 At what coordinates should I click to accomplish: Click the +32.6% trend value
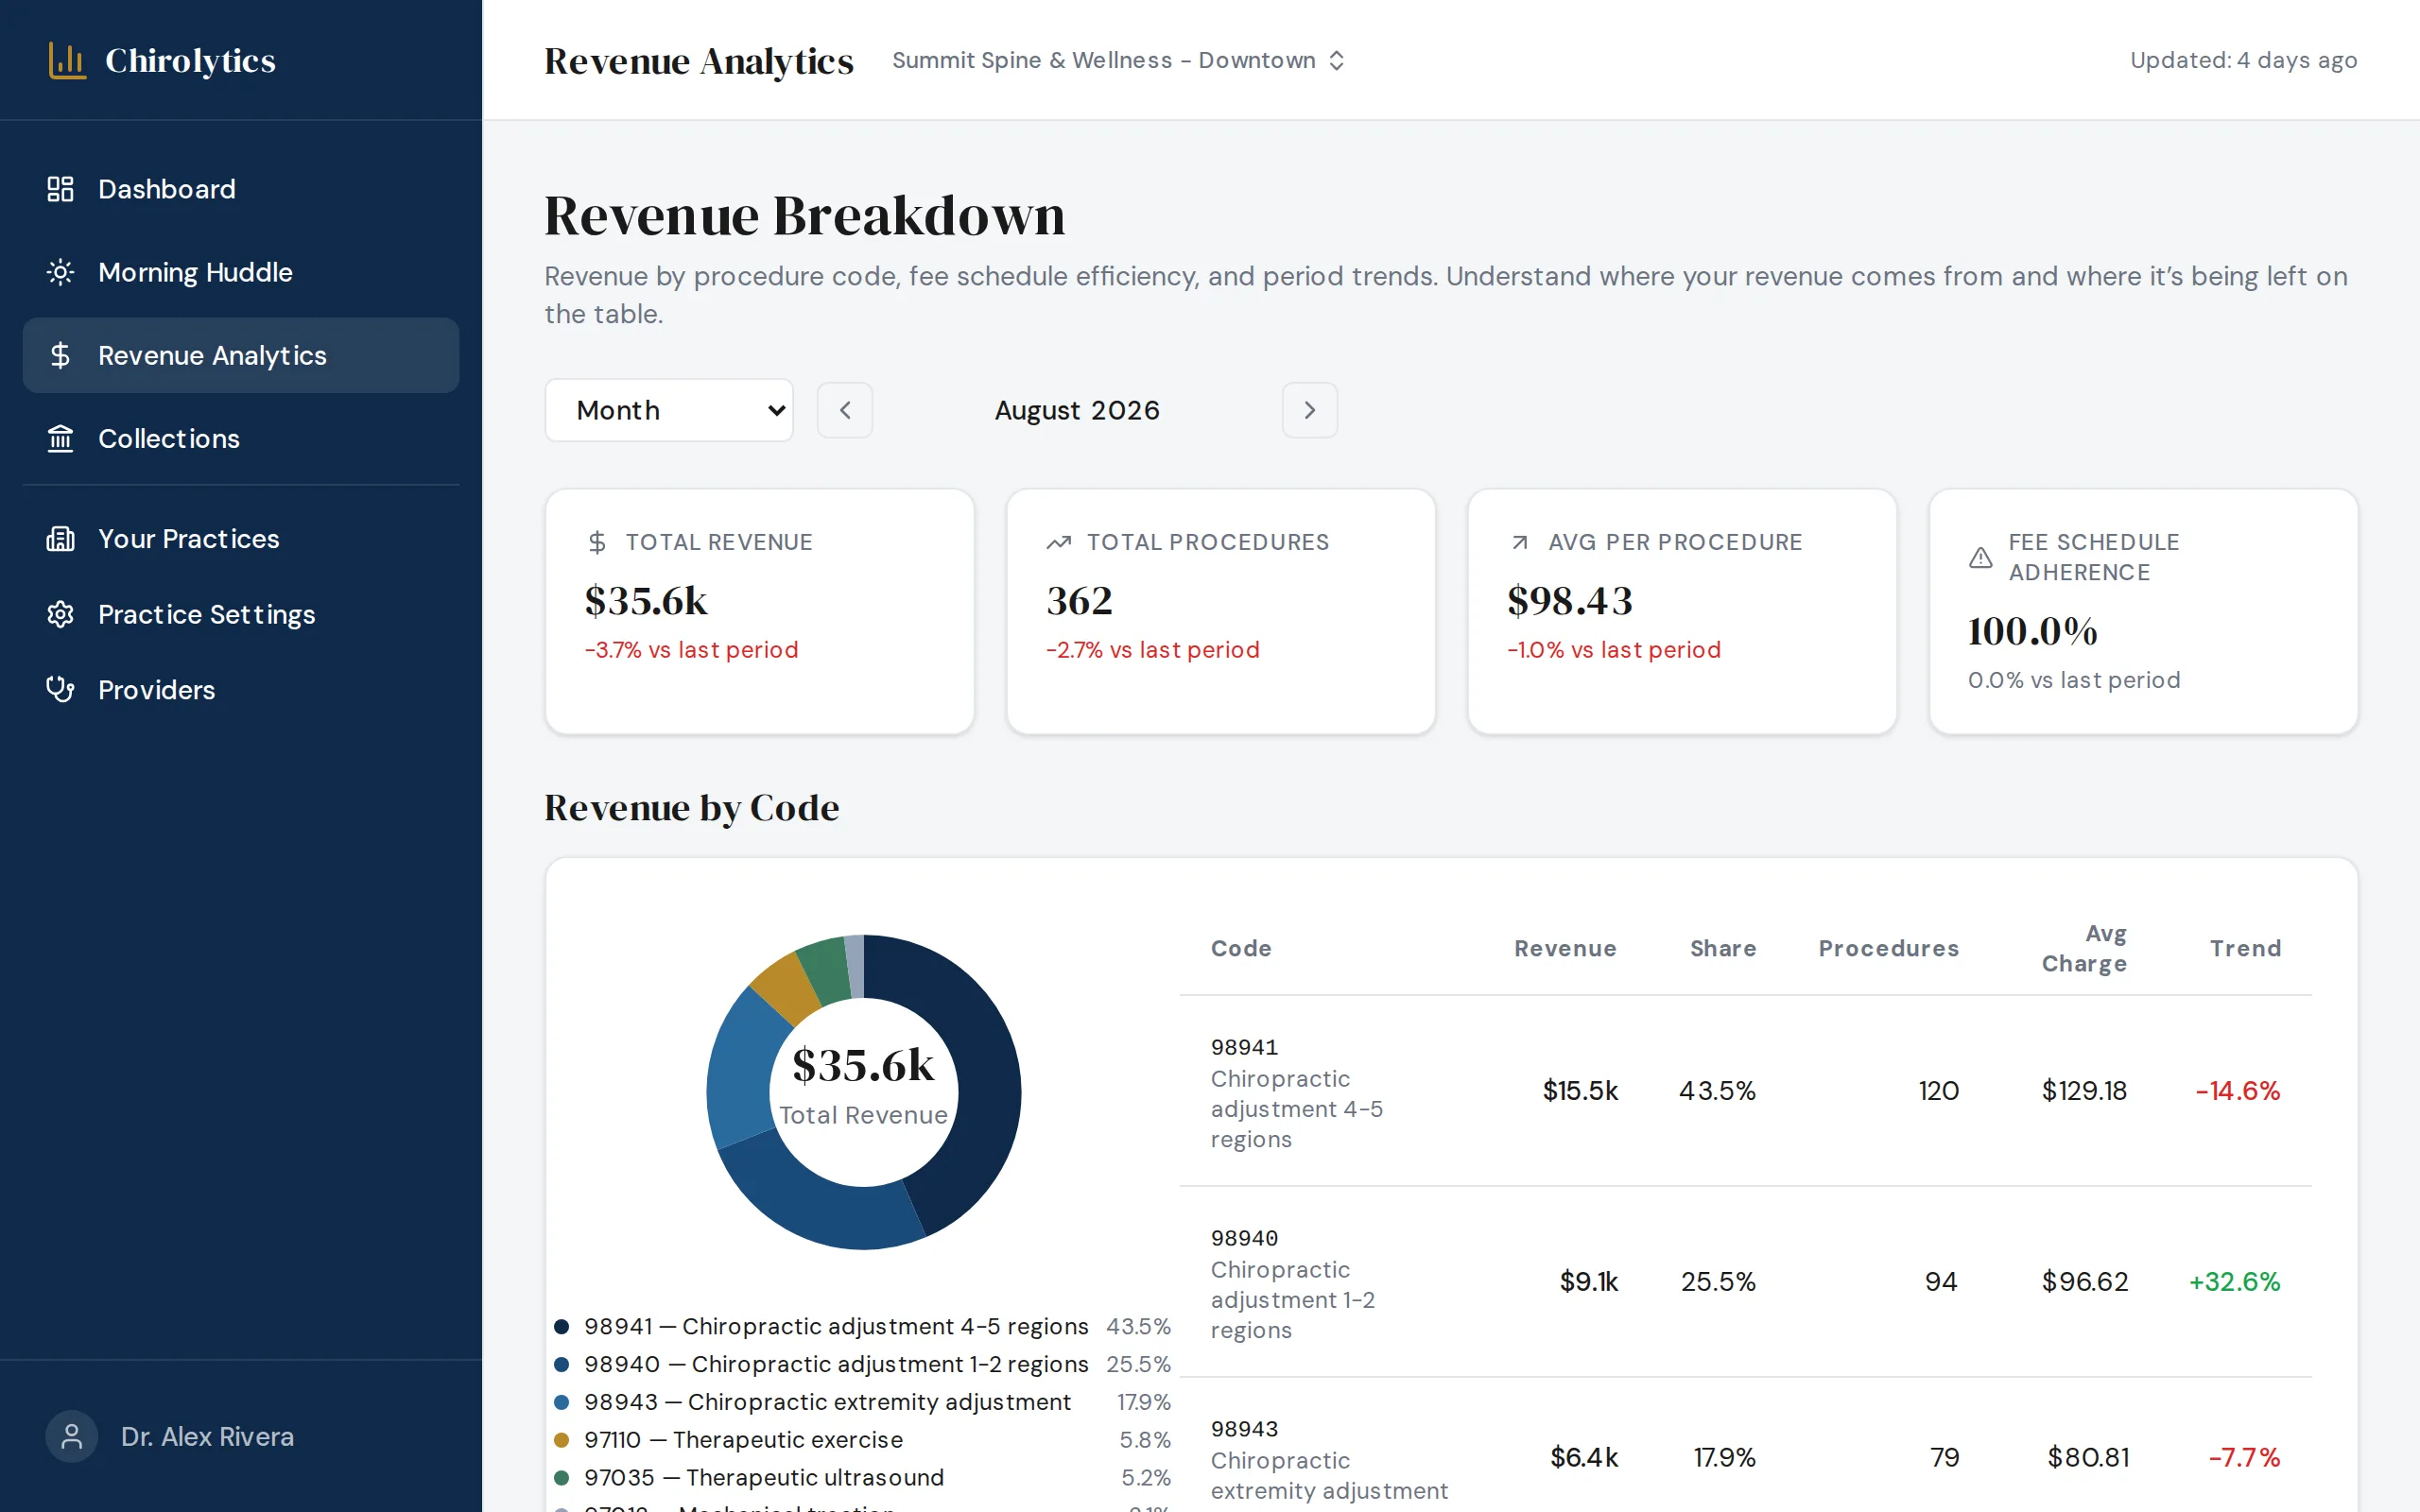[2234, 1282]
